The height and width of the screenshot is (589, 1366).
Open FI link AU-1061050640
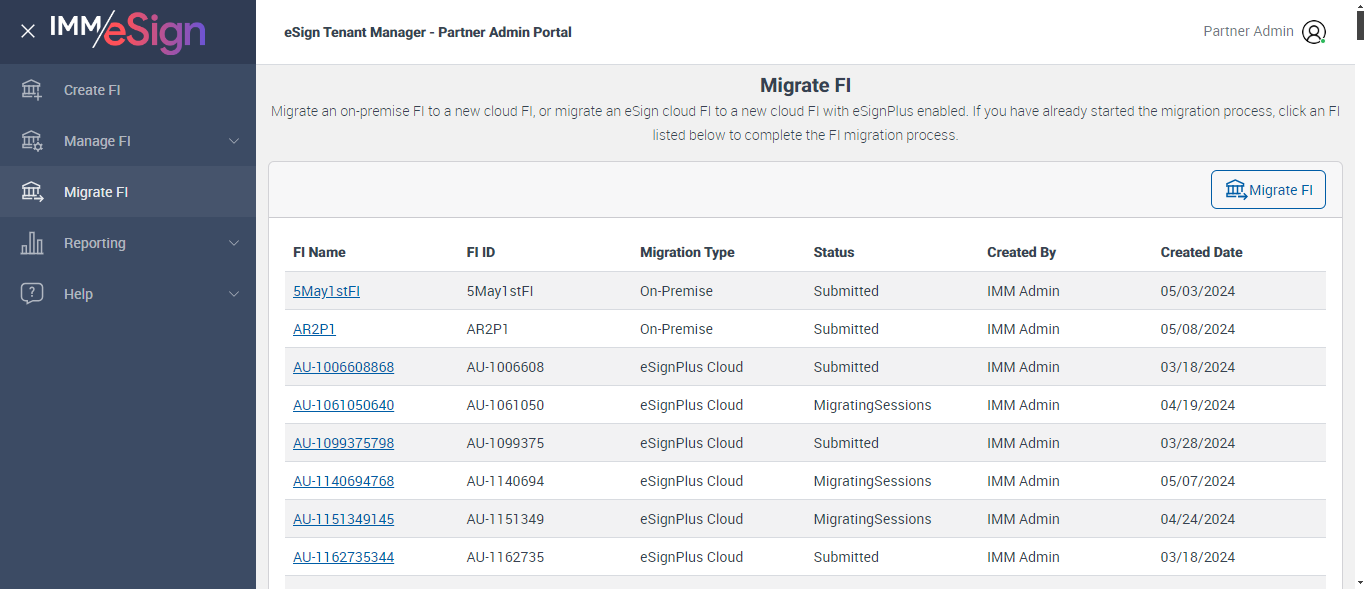[x=343, y=405]
